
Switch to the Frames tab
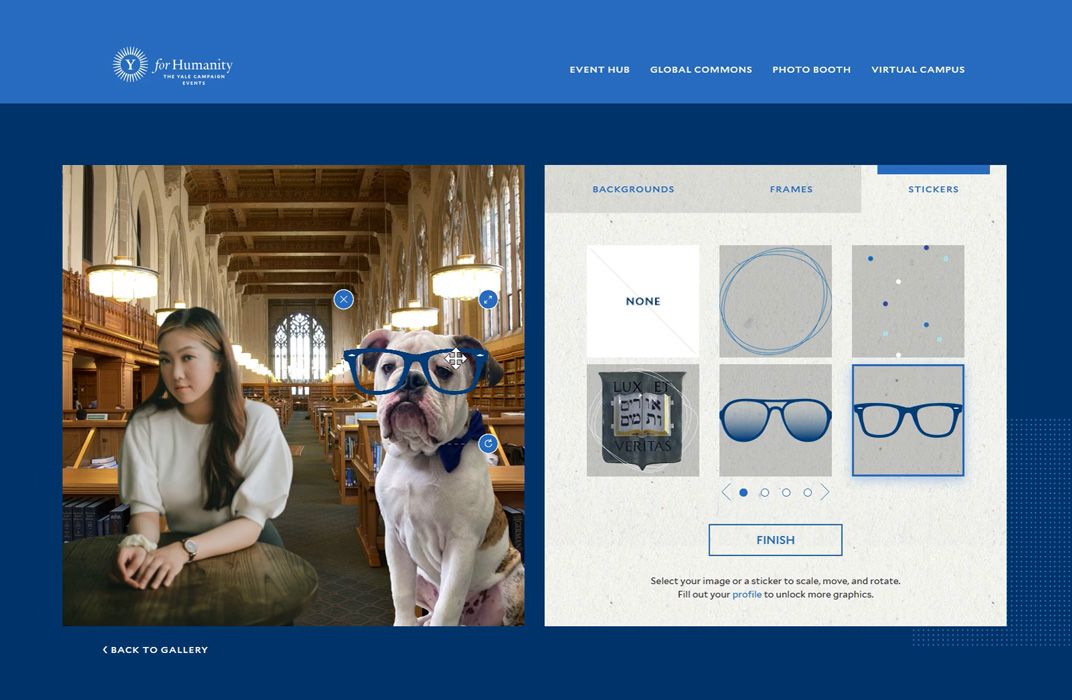point(791,189)
